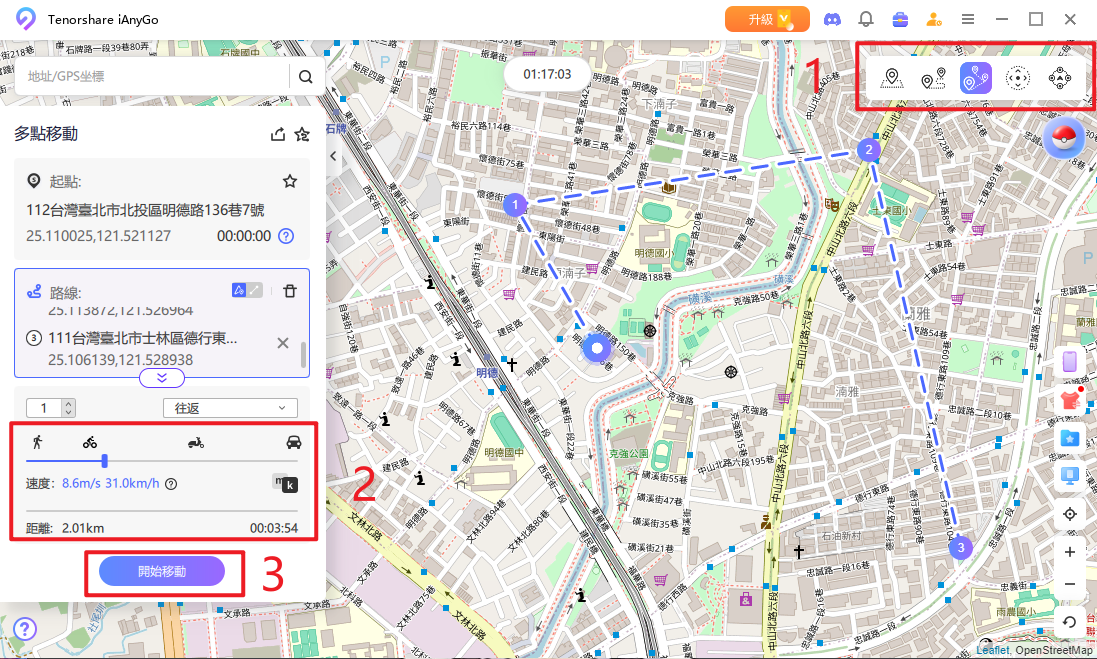Click the speed value 8.6m/s 31.0km/h
Viewport: 1097px width, 659px height.
[111, 483]
